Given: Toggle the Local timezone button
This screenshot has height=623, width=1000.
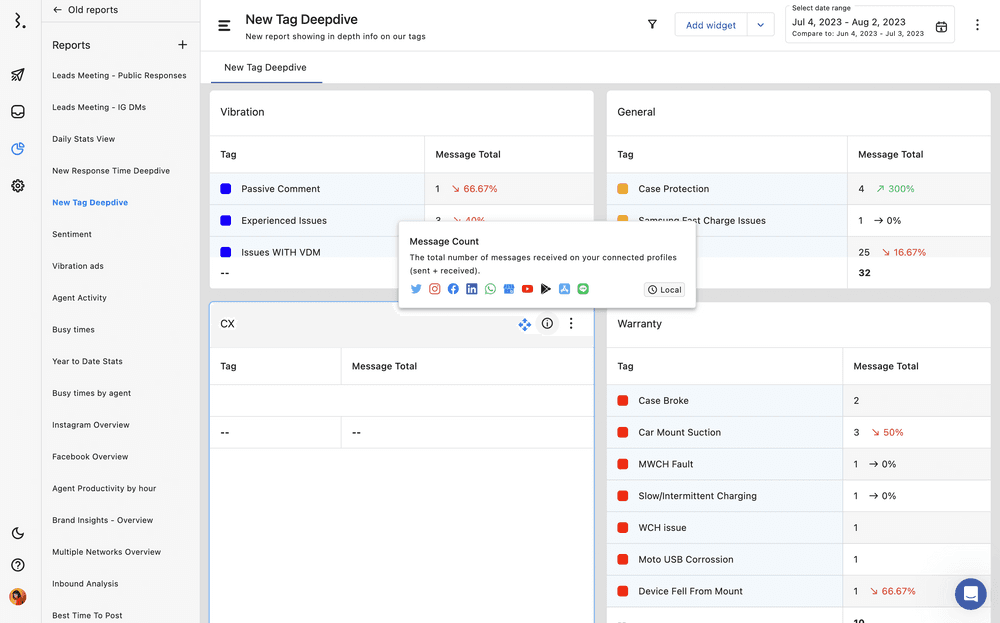Looking at the screenshot, I should [x=664, y=290].
